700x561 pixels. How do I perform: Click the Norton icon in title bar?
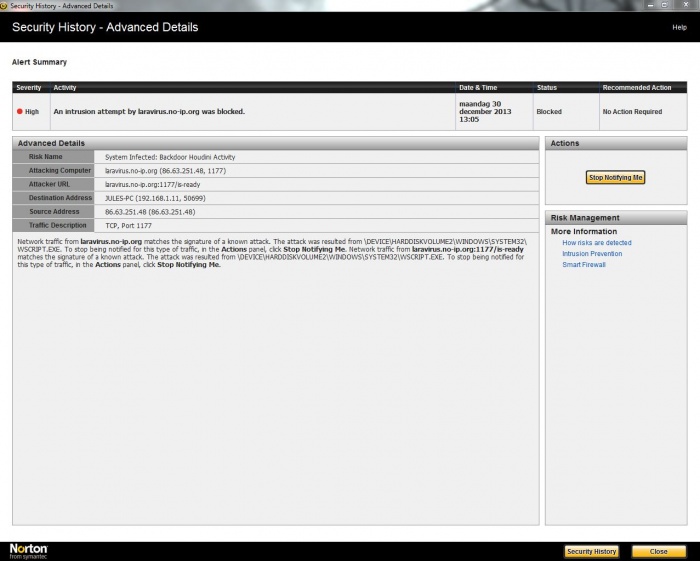(4, 6)
